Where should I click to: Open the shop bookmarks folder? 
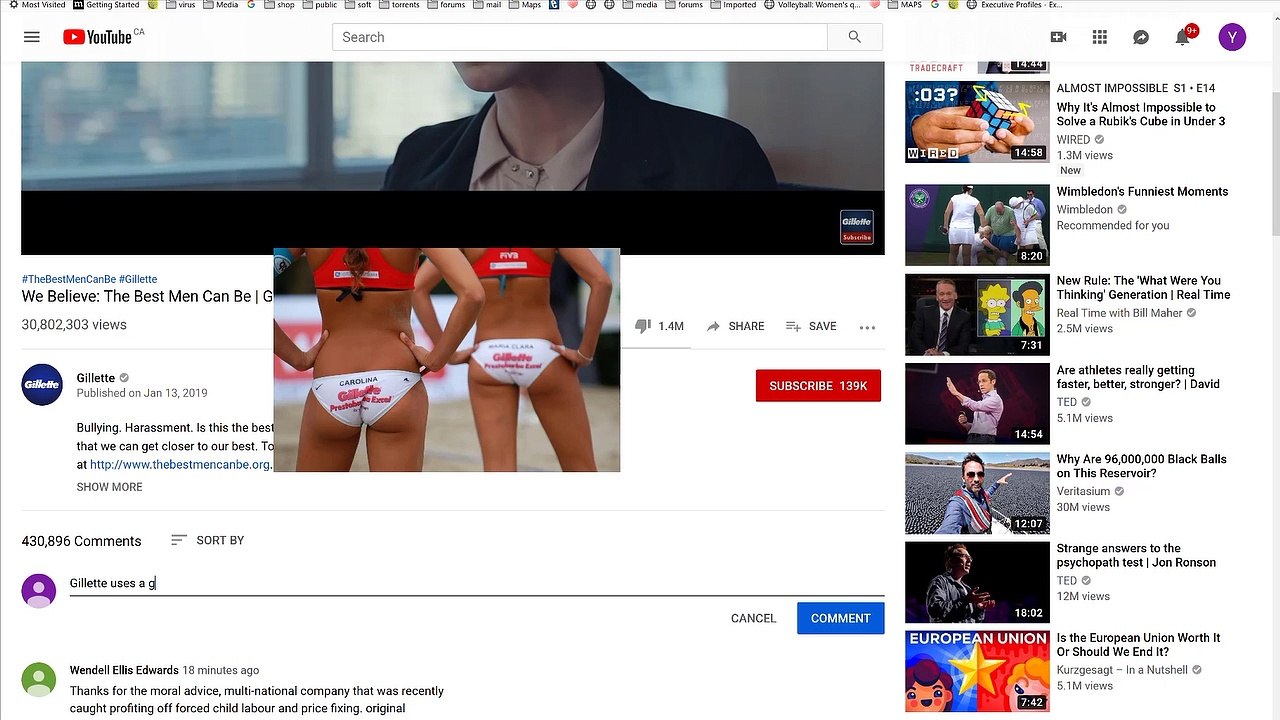278,5
